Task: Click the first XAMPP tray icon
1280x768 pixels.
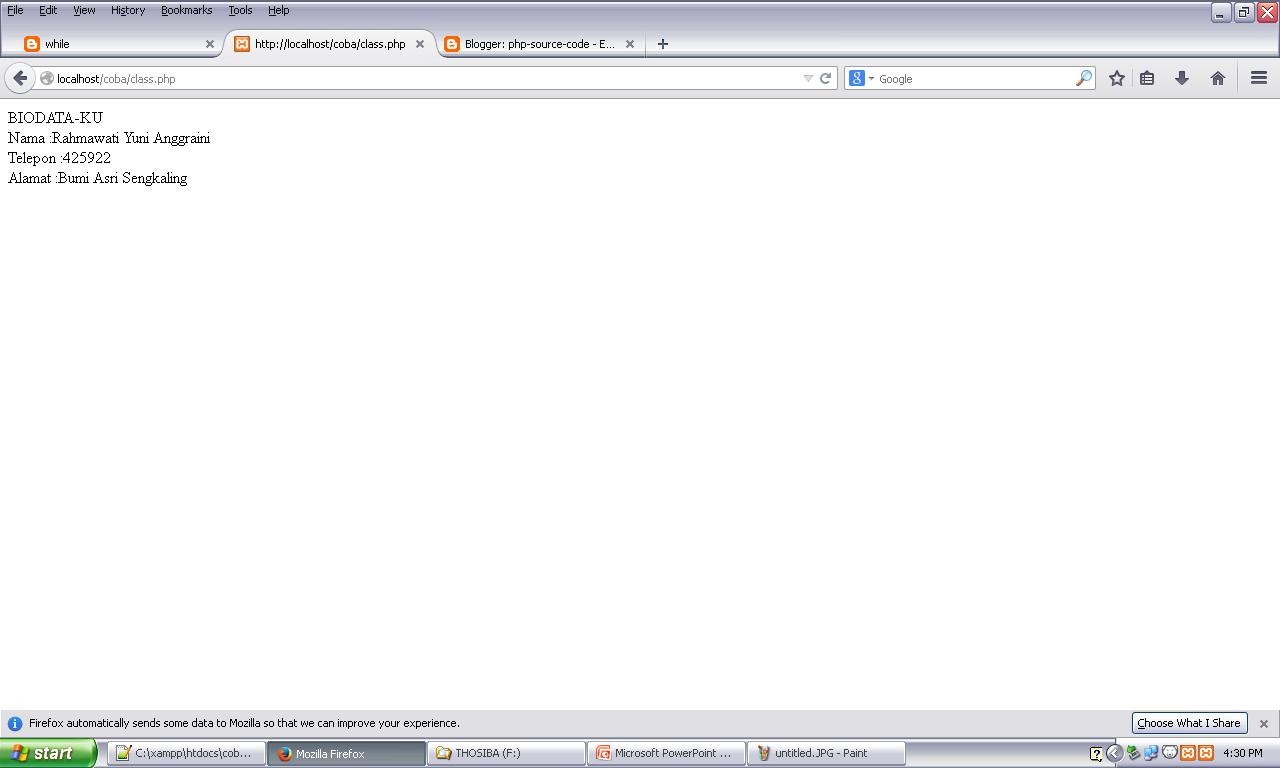Action: [x=1187, y=753]
